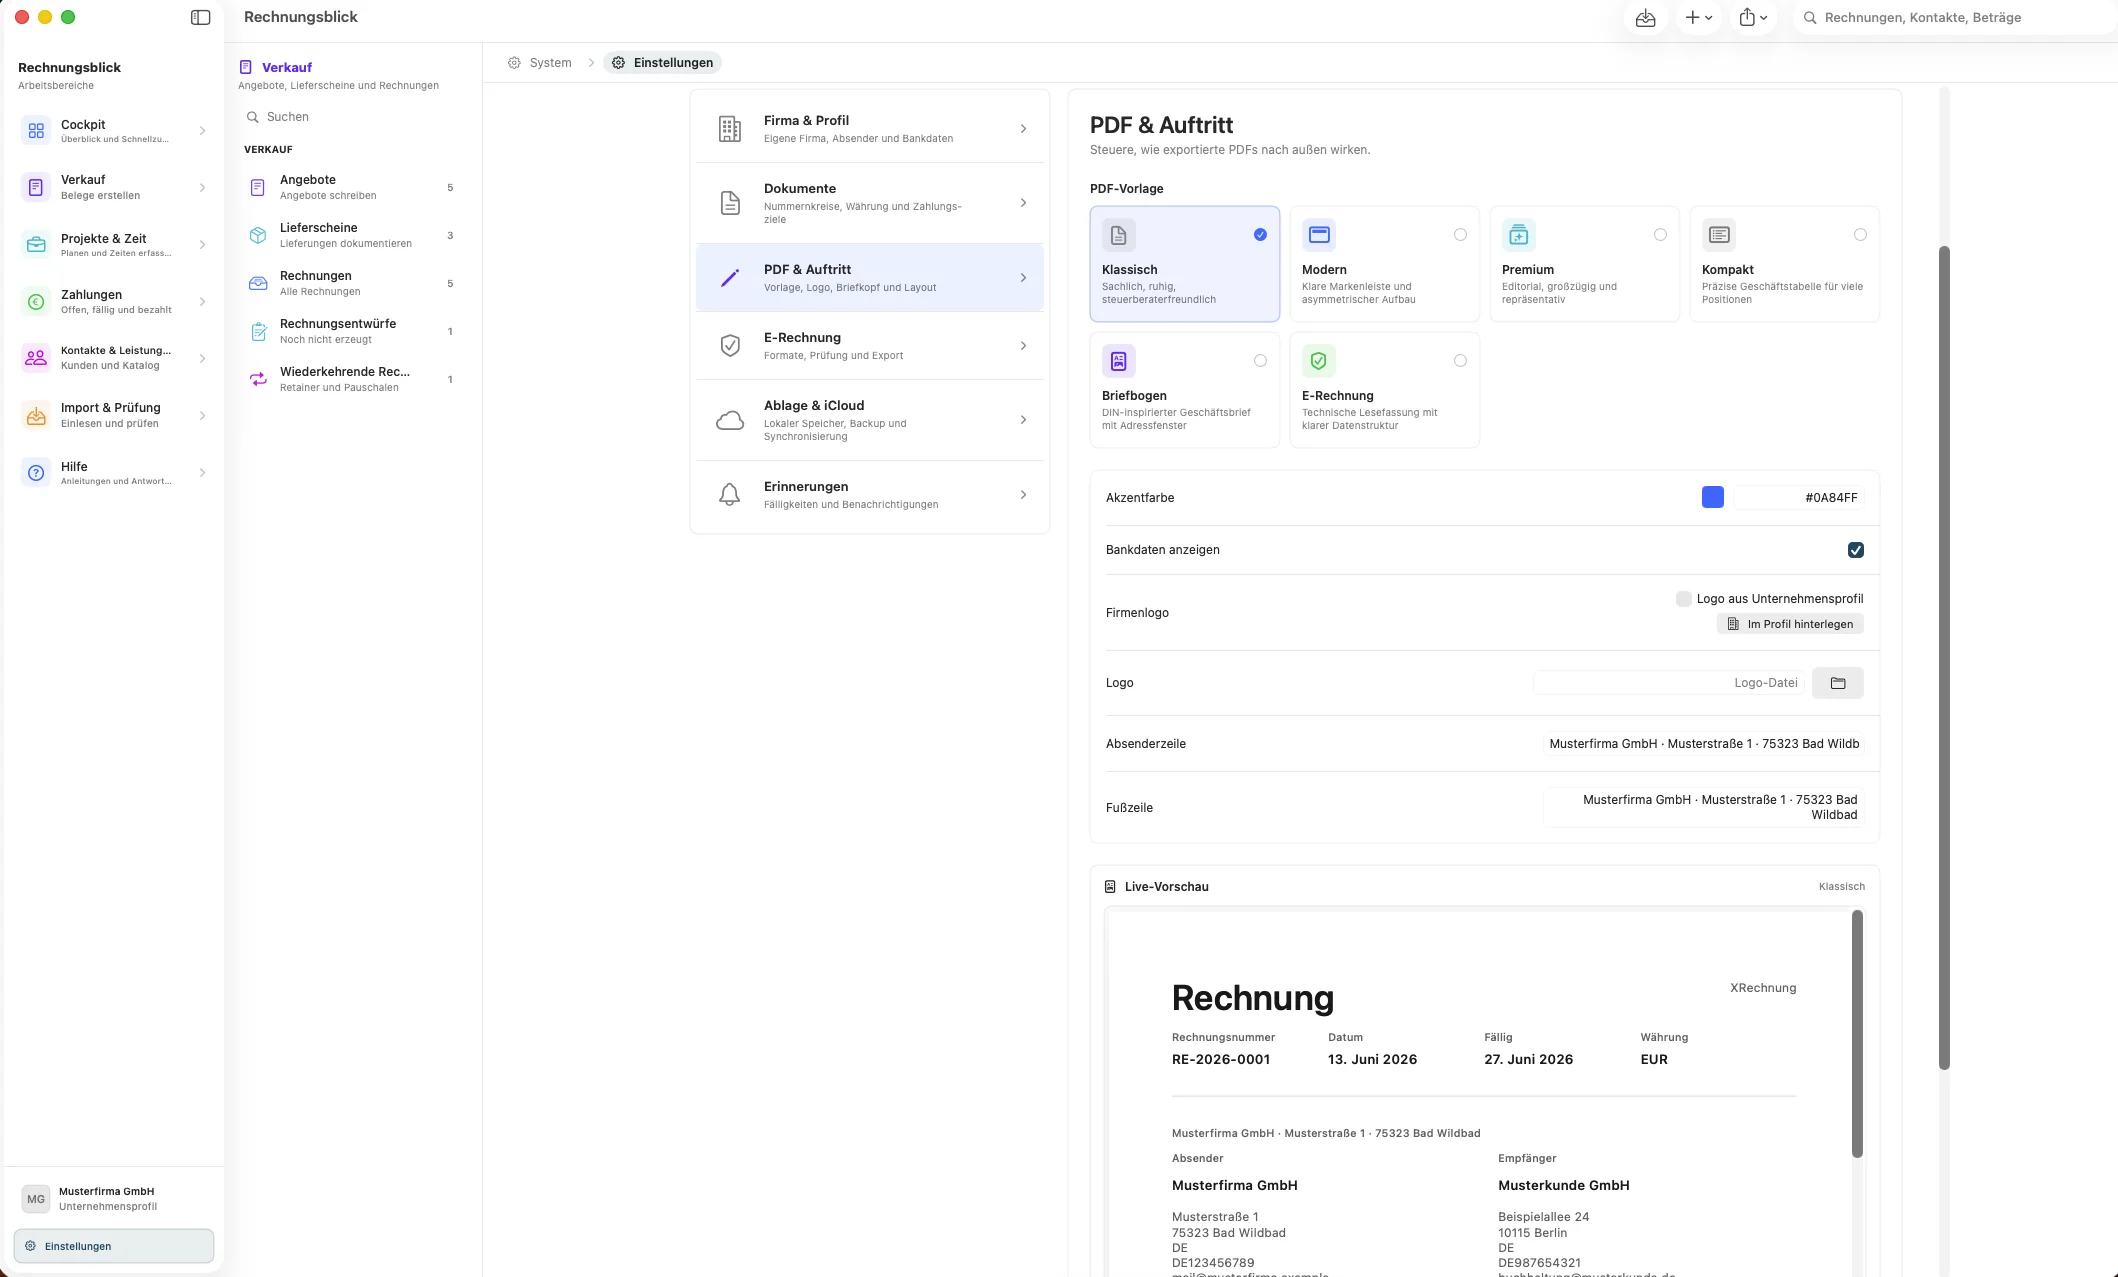Select the Verkauf workspace icon
The width and height of the screenshot is (2118, 1277).
click(x=36, y=187)
